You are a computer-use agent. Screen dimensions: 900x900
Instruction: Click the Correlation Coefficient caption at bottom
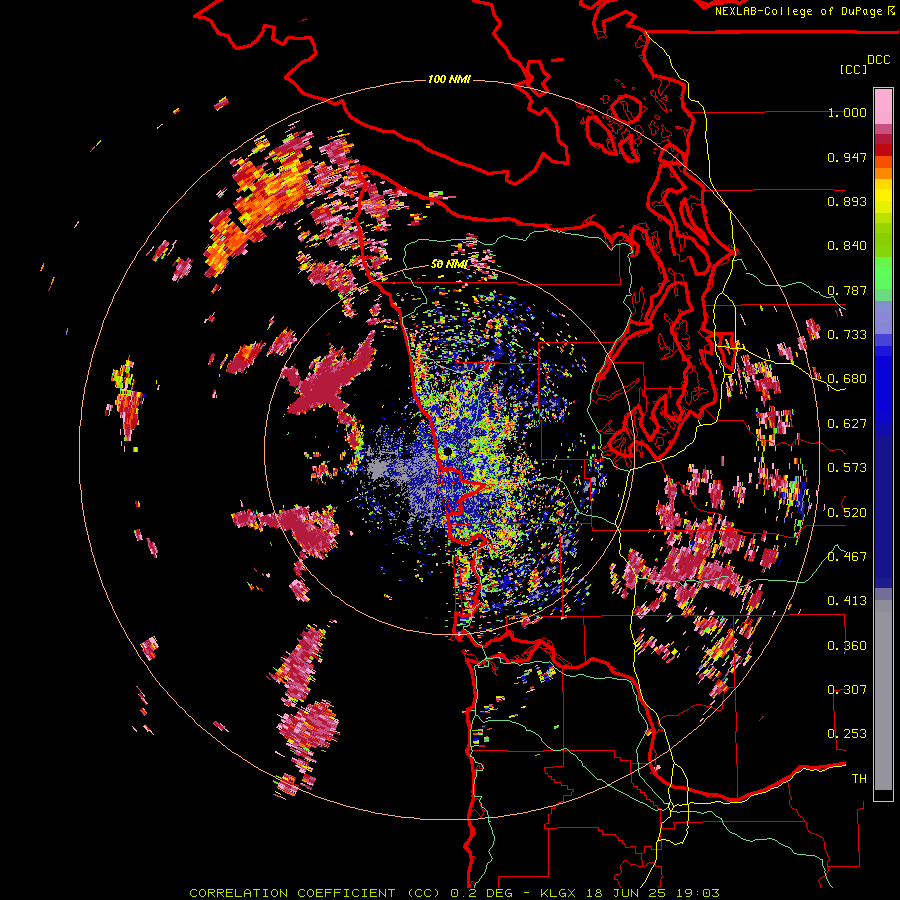(x=454, y=893)
